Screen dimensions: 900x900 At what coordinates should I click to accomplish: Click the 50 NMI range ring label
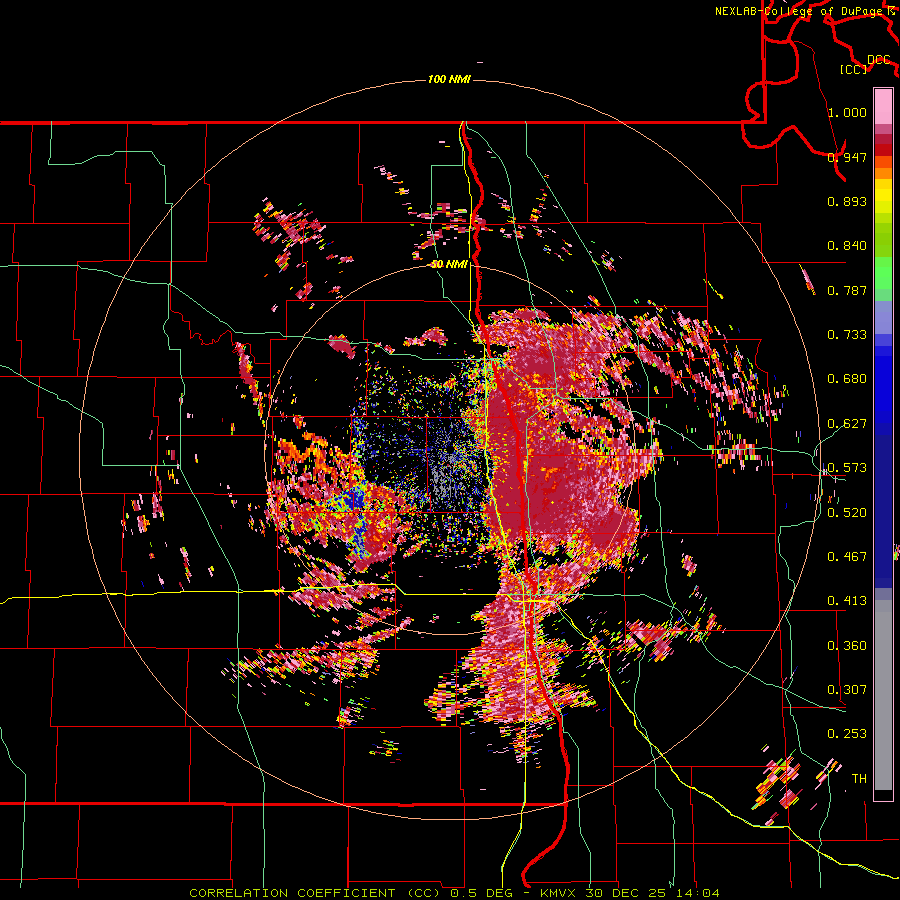(449, 264)
